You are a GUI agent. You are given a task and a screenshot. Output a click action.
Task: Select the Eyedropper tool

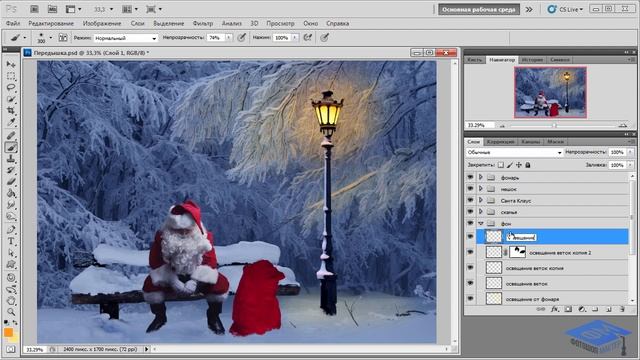[11, 122]
